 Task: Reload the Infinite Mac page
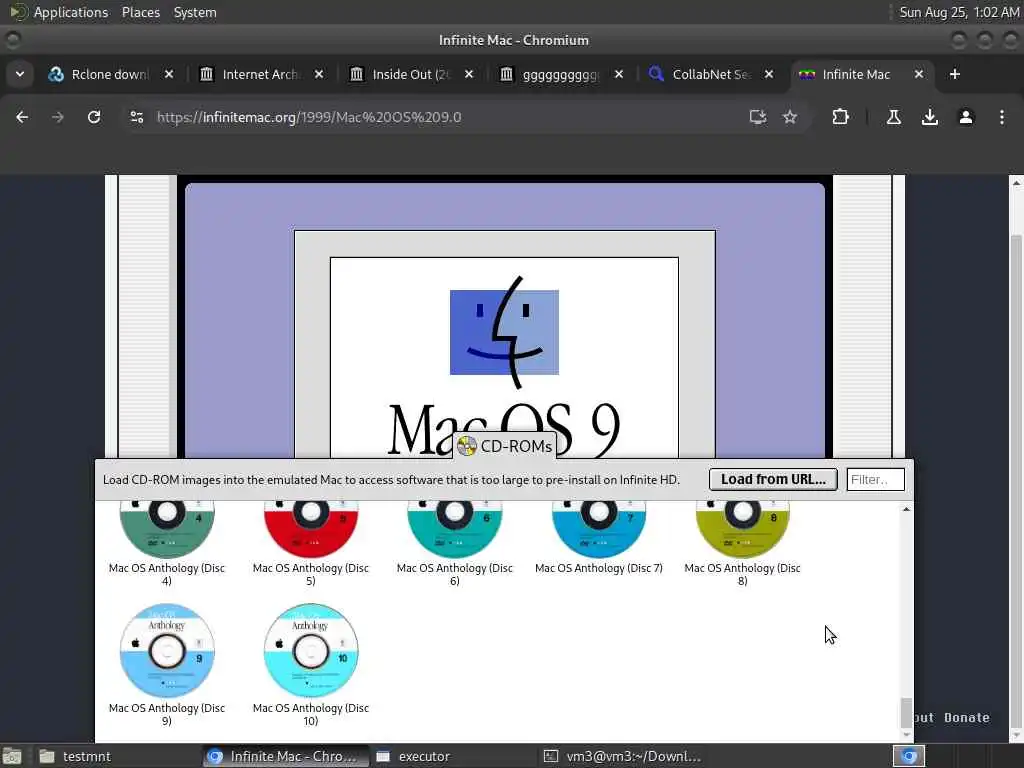point(94,117)
